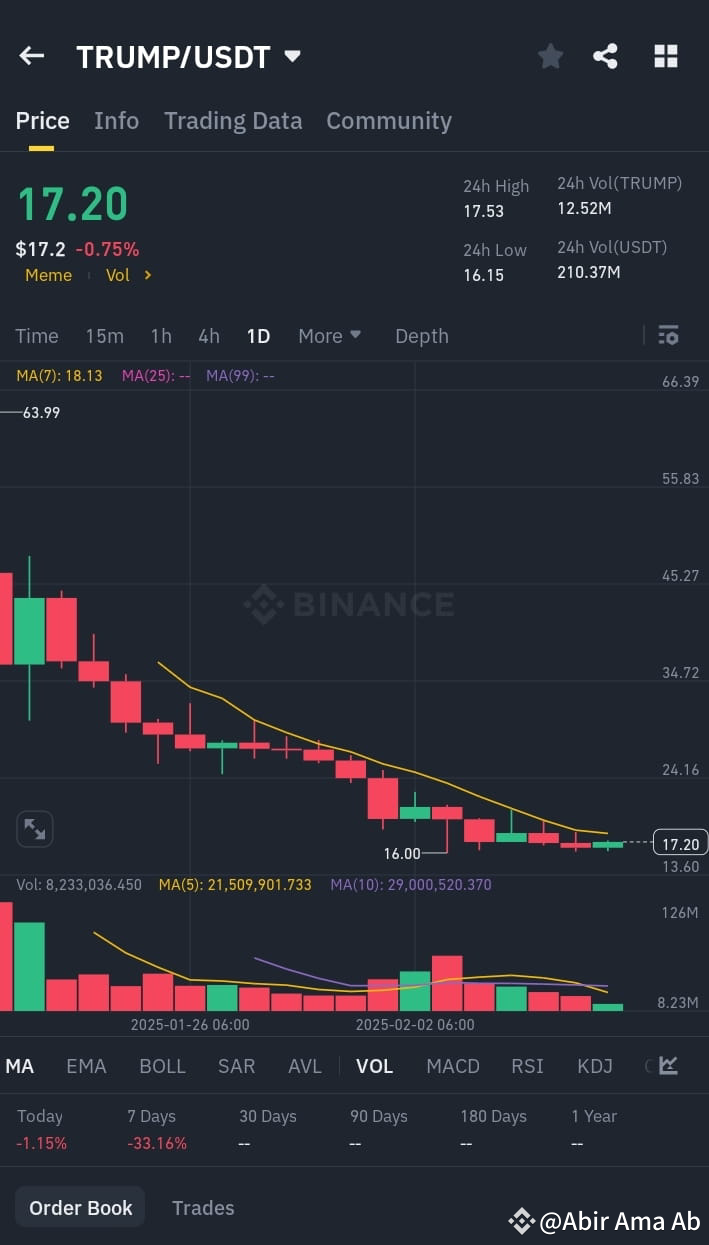Screen dimensions: 709x1245
Task: Tap the star to favorite TRUMP/USDT
Action: point(550,56)
